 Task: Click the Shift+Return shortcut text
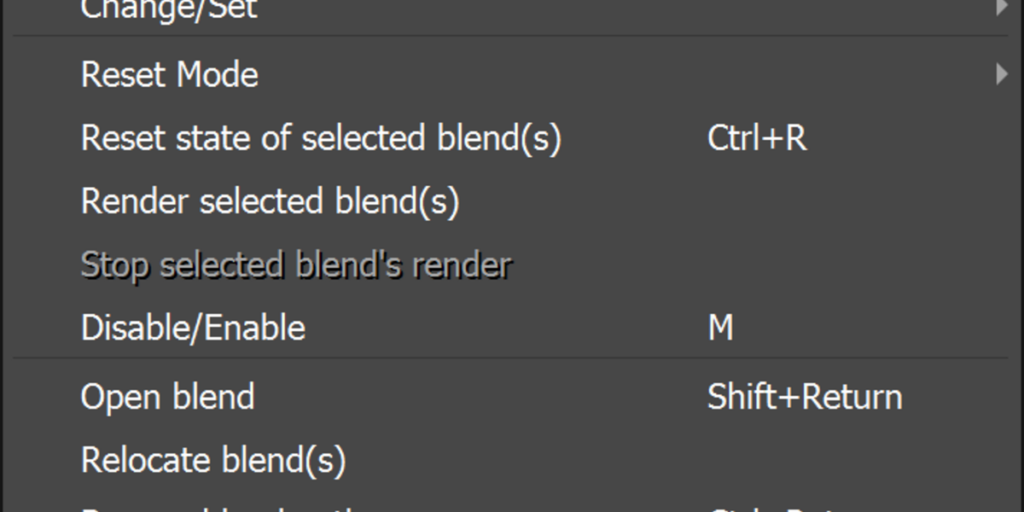pyautogui.click(x=805, y=397)
